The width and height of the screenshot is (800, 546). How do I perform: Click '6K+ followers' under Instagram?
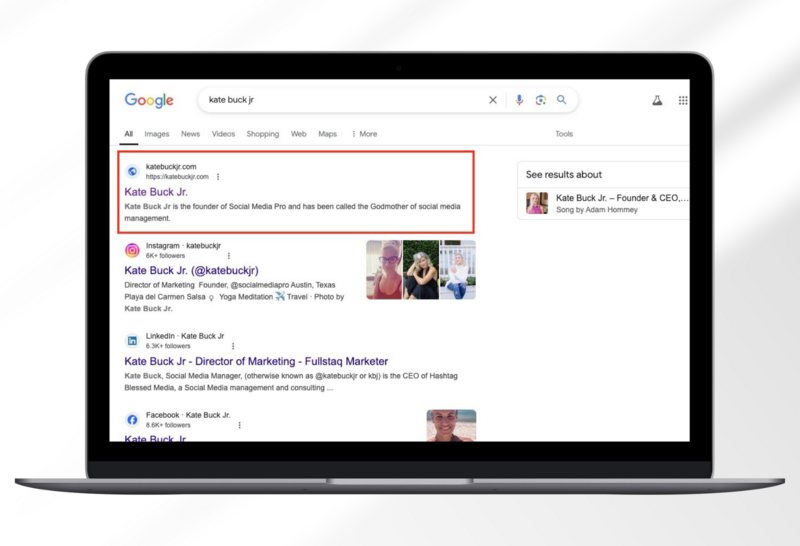[165, 256]
